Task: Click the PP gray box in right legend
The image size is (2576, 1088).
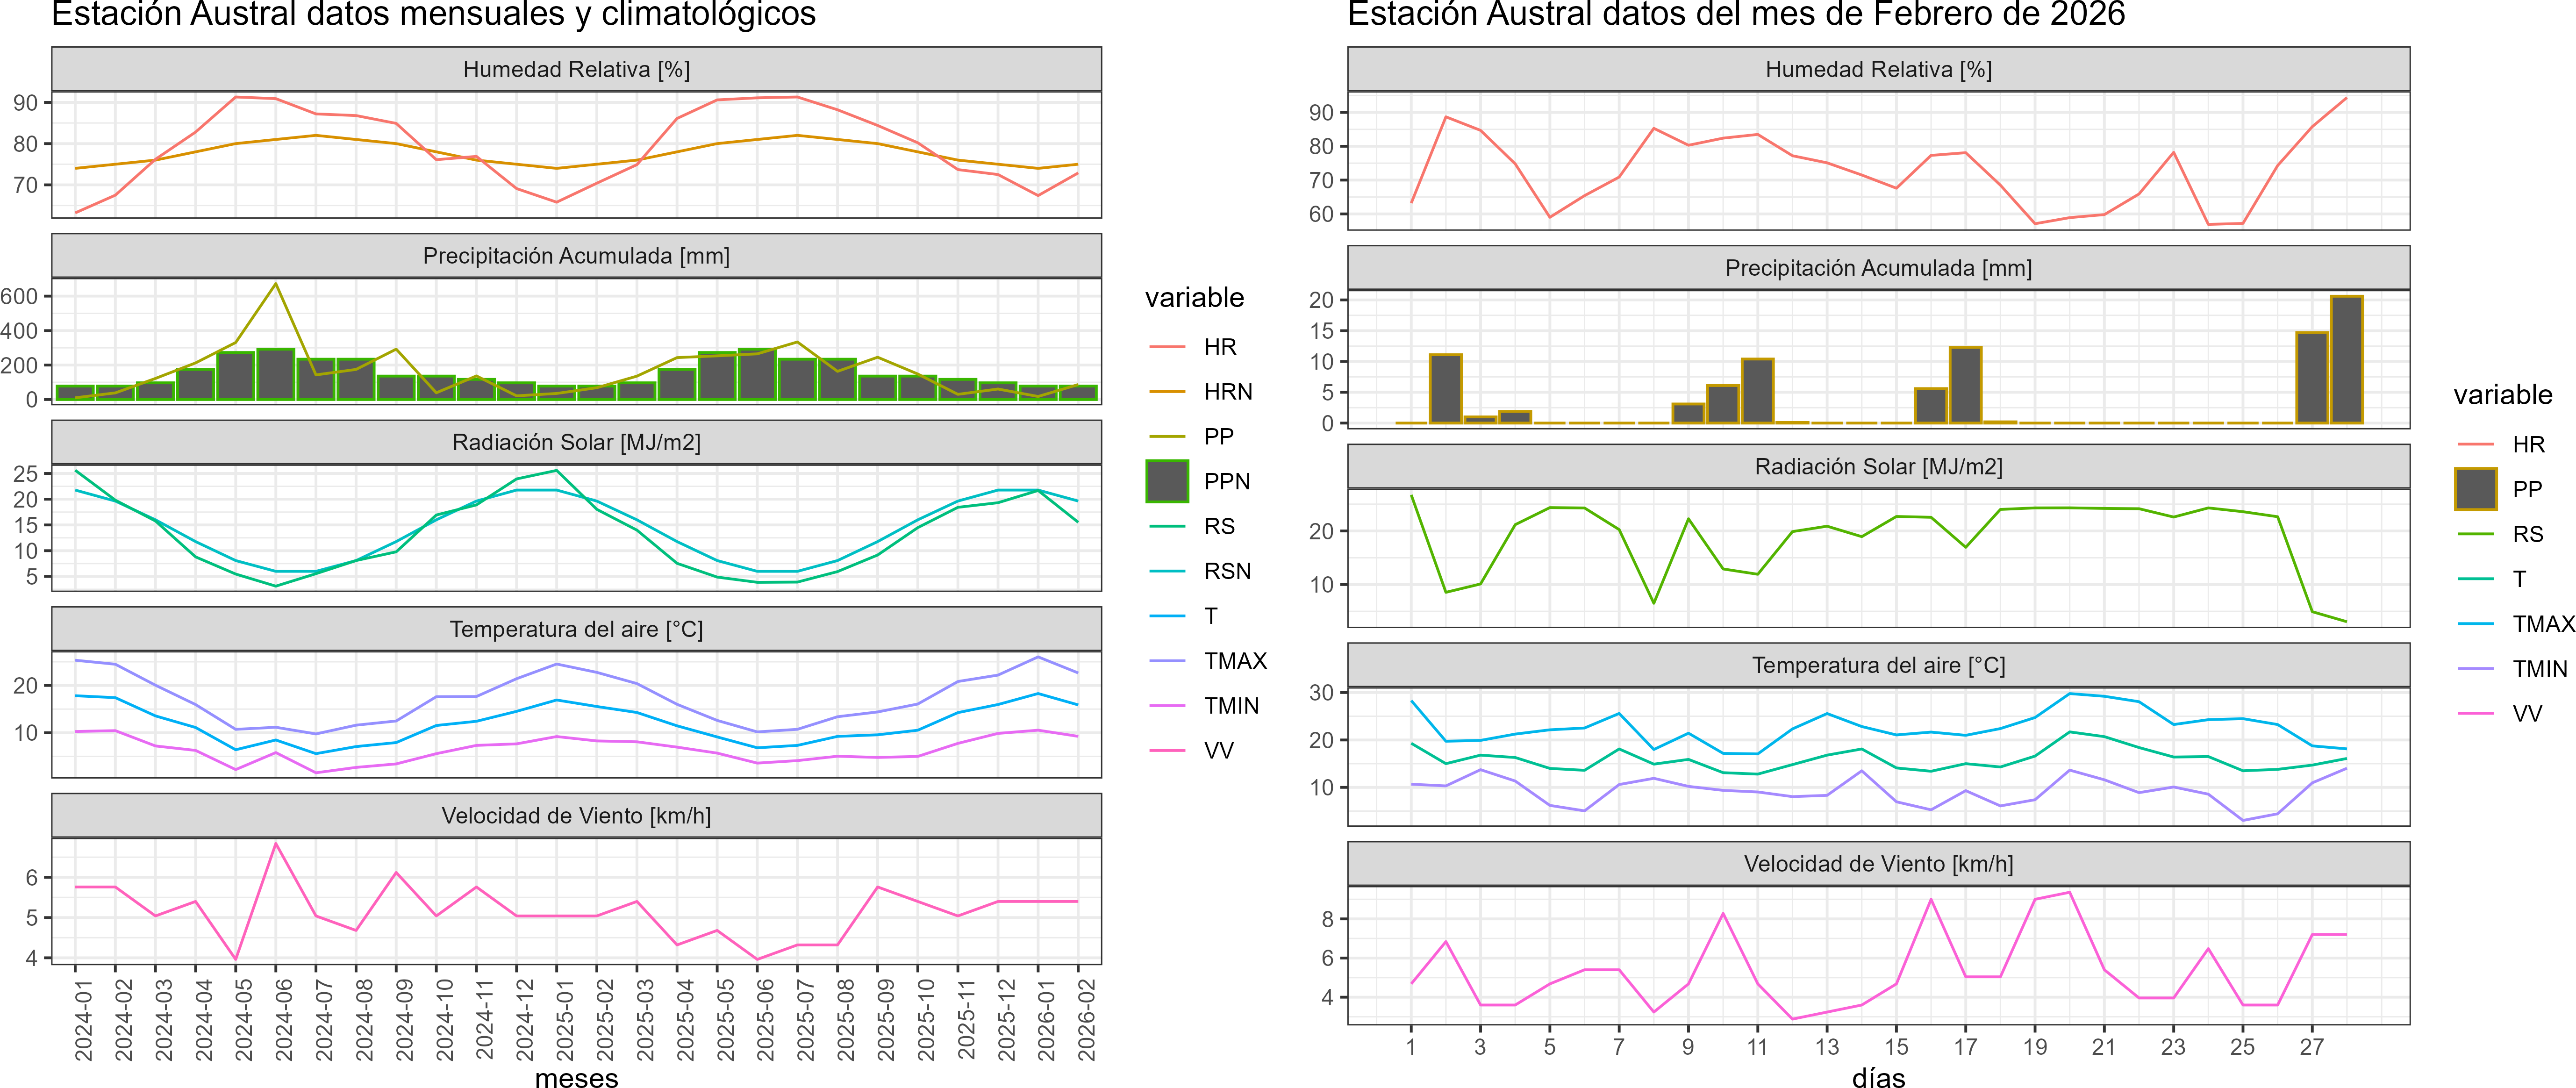Action: point(2475,489)
